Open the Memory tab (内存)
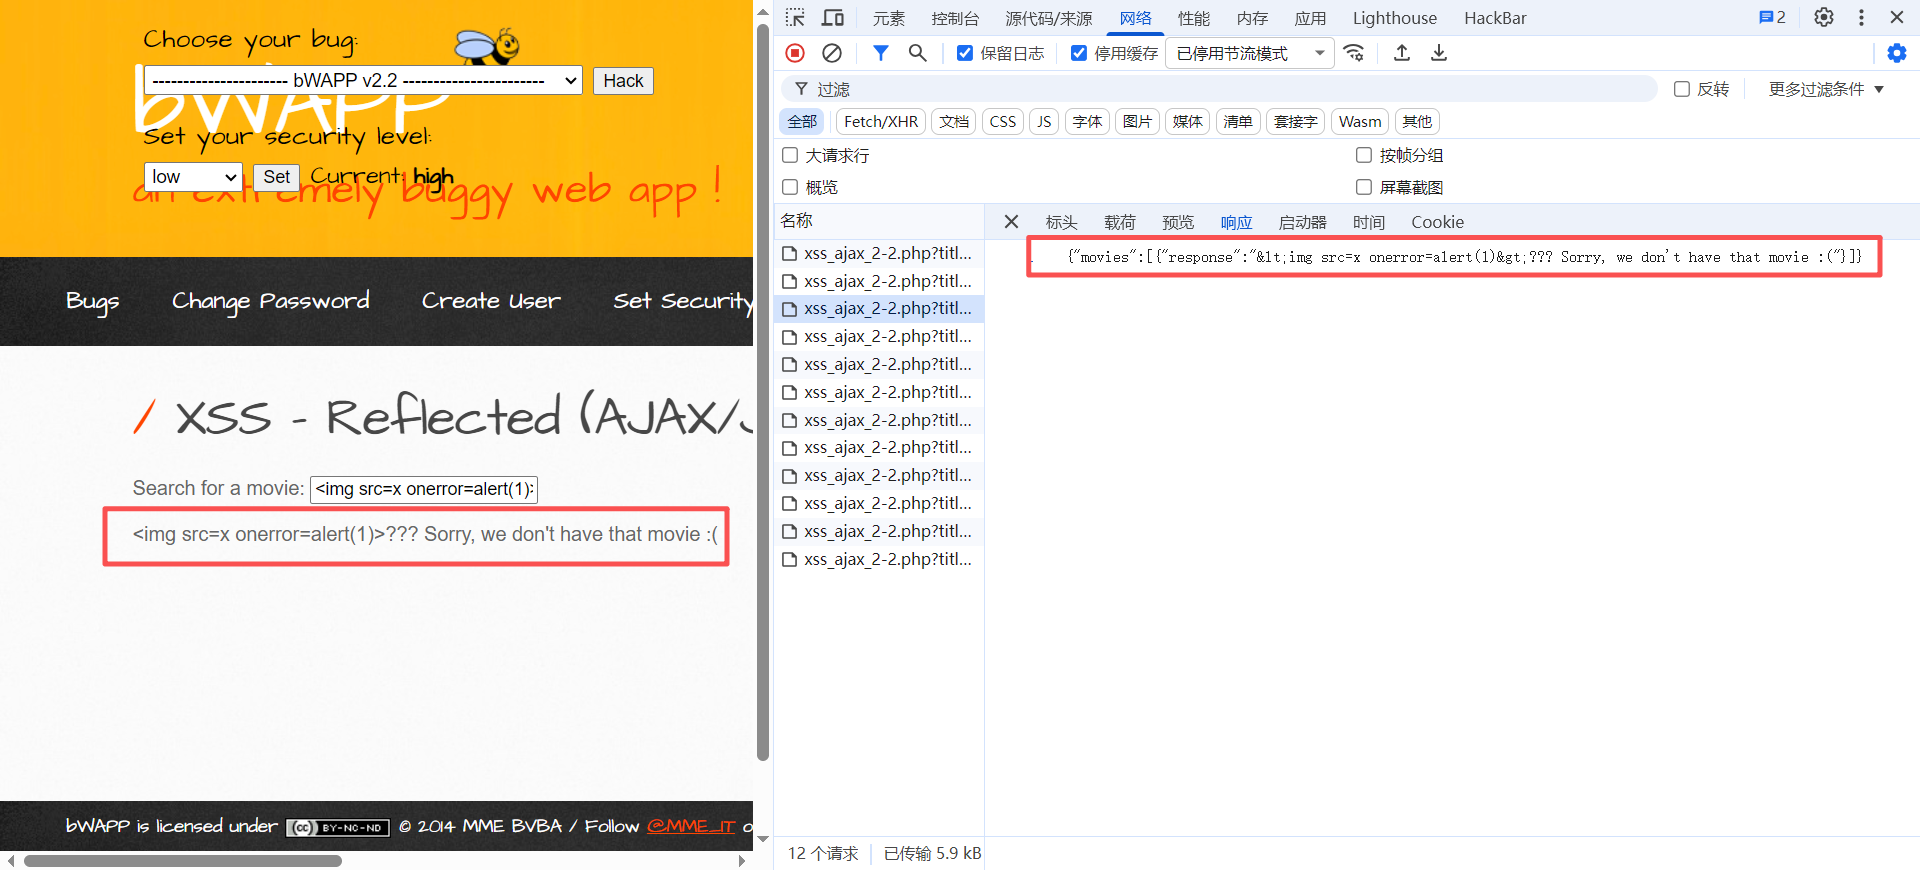This screenshot has width=1920, height=870. pos(1252,18)
